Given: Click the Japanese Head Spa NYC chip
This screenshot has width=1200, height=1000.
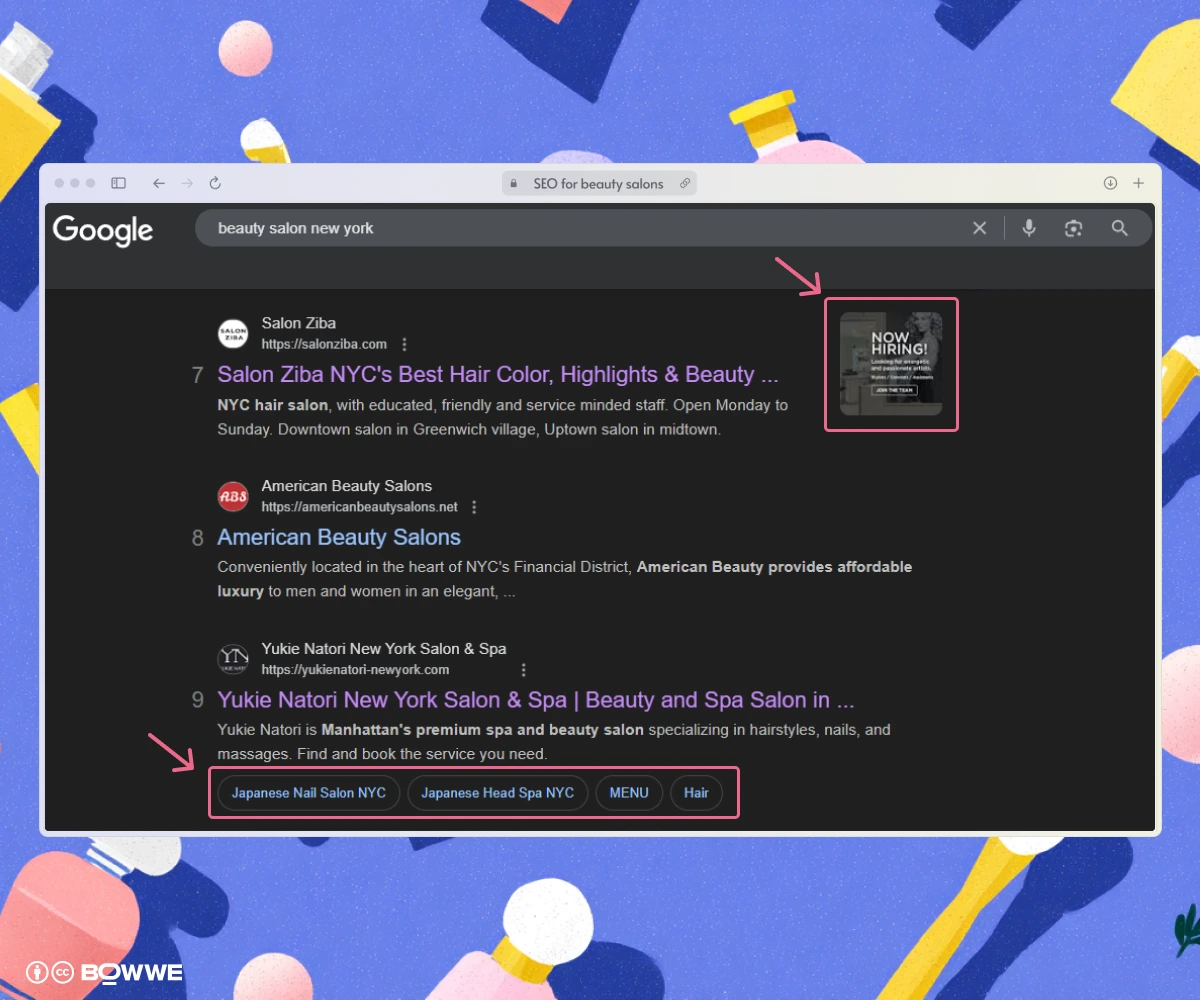Looking at the screenshot, I should [498, 793].
